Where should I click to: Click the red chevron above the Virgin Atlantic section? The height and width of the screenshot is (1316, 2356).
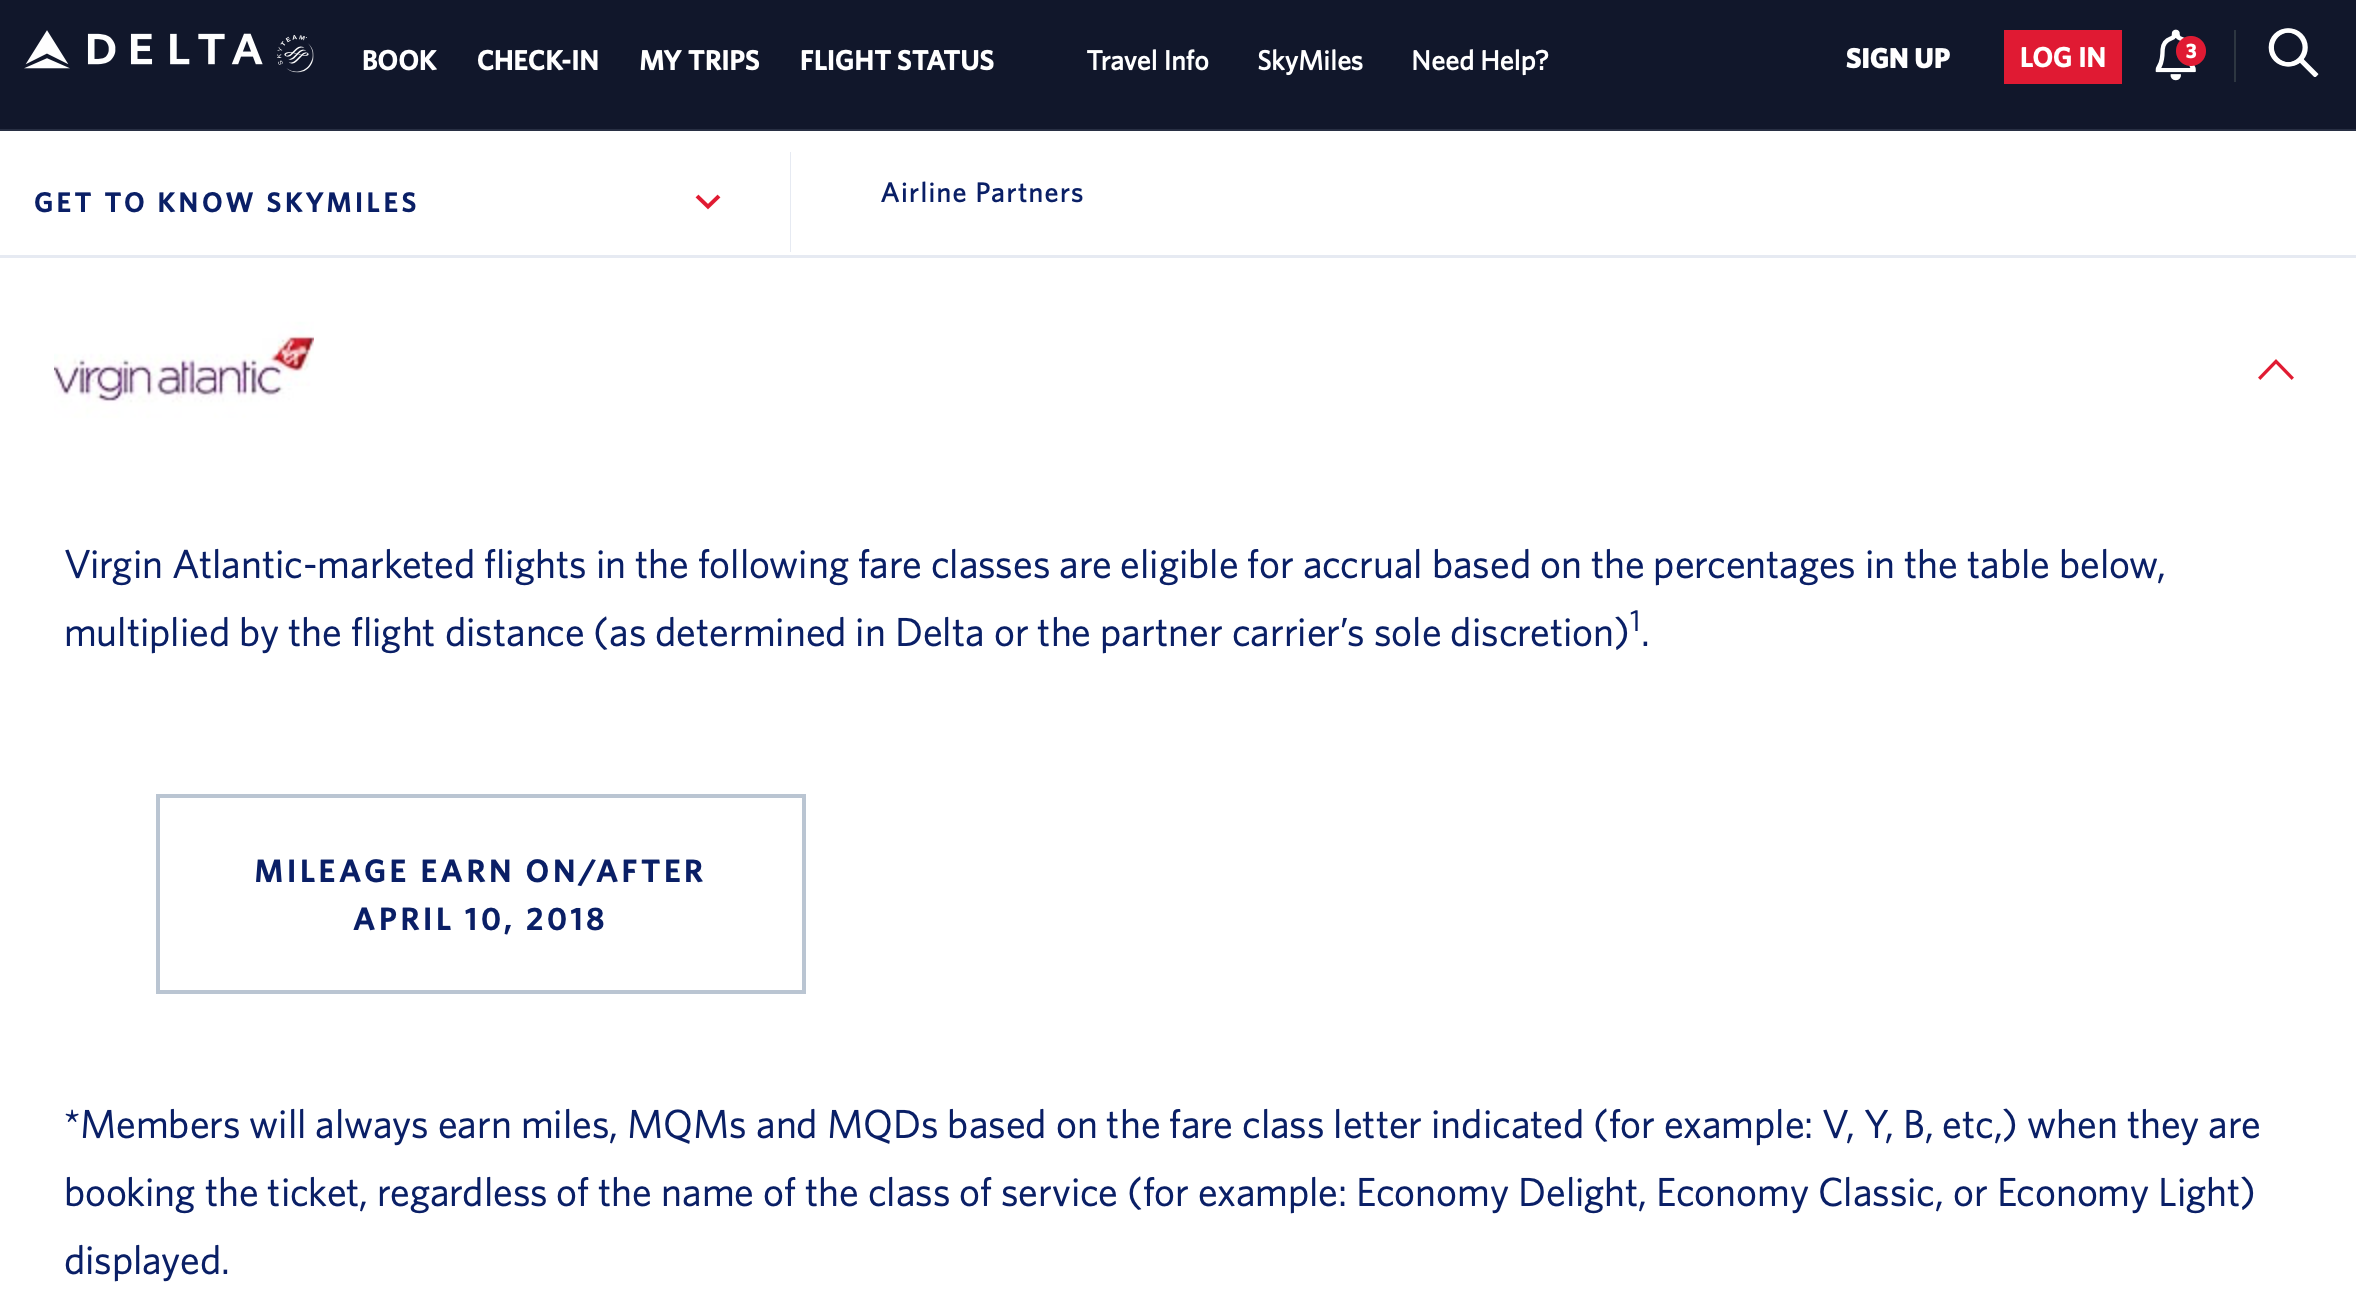pos(2278,371)
